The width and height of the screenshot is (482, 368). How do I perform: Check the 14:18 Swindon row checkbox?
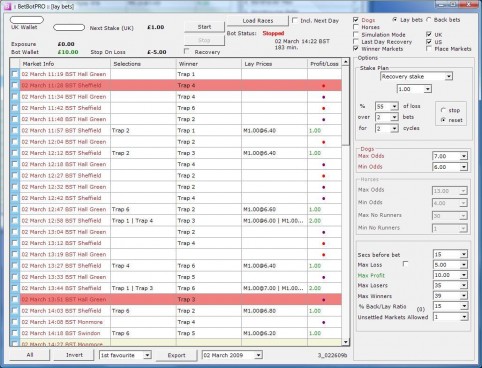(x=14, y=333)
